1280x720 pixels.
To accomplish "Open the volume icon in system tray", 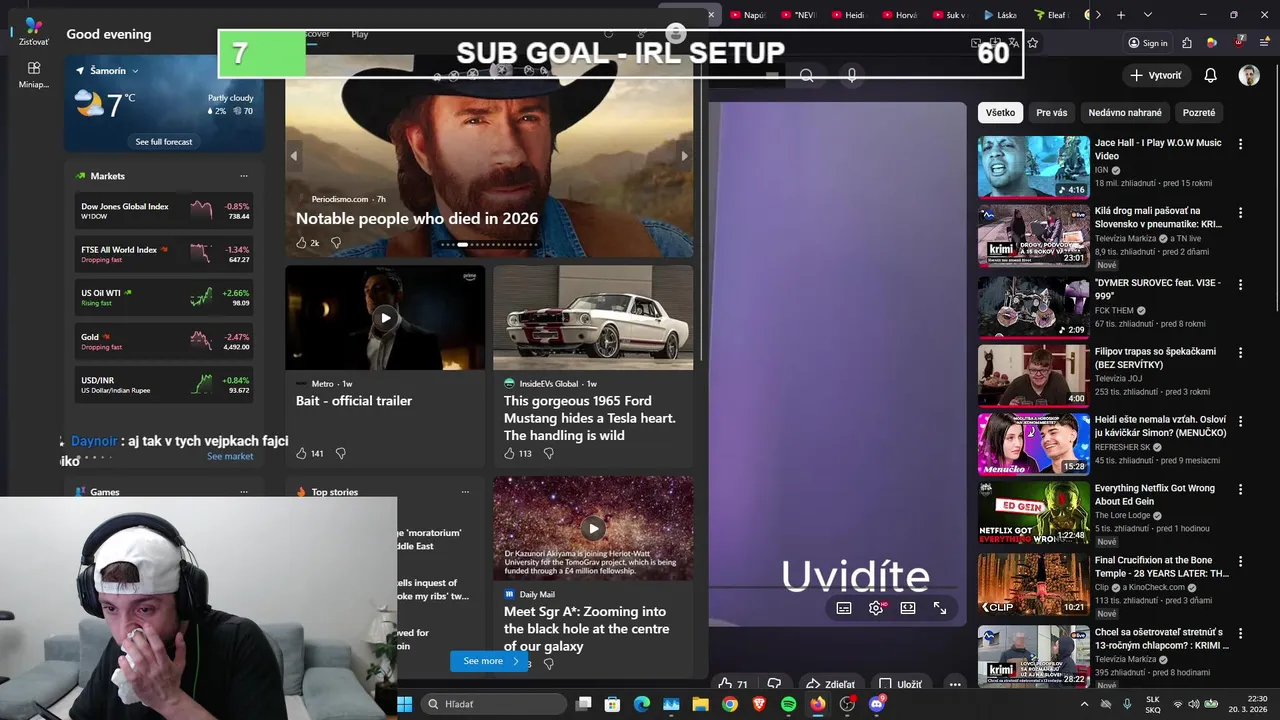I will (x=1194, y=704).
